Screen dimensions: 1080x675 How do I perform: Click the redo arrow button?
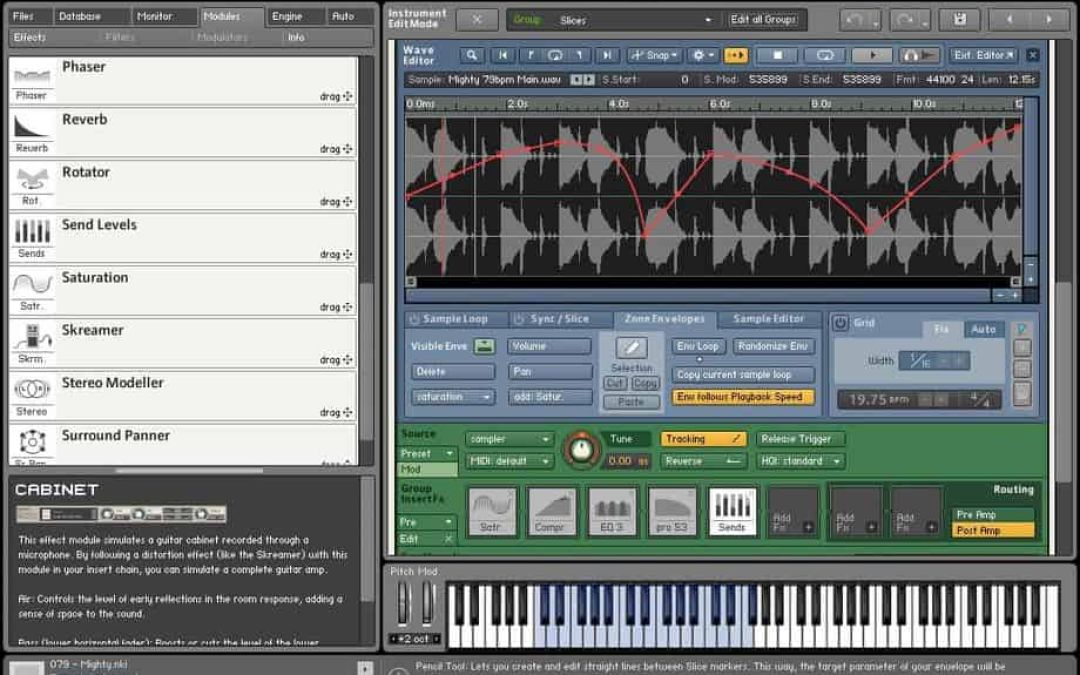904,20
